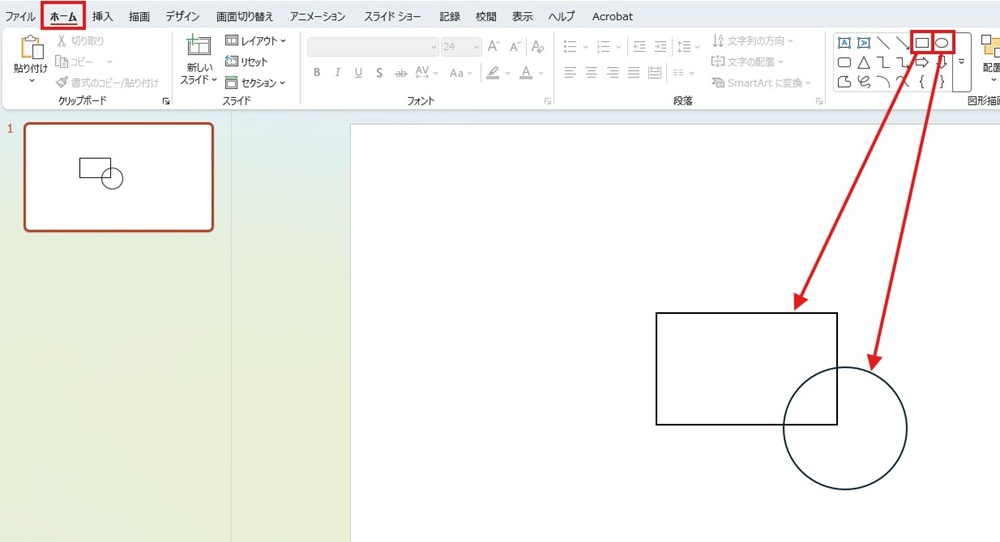Pick the Isosceles Triangle shape
The height and width of the screenshot is (542, 1000).
coord(863,63)
